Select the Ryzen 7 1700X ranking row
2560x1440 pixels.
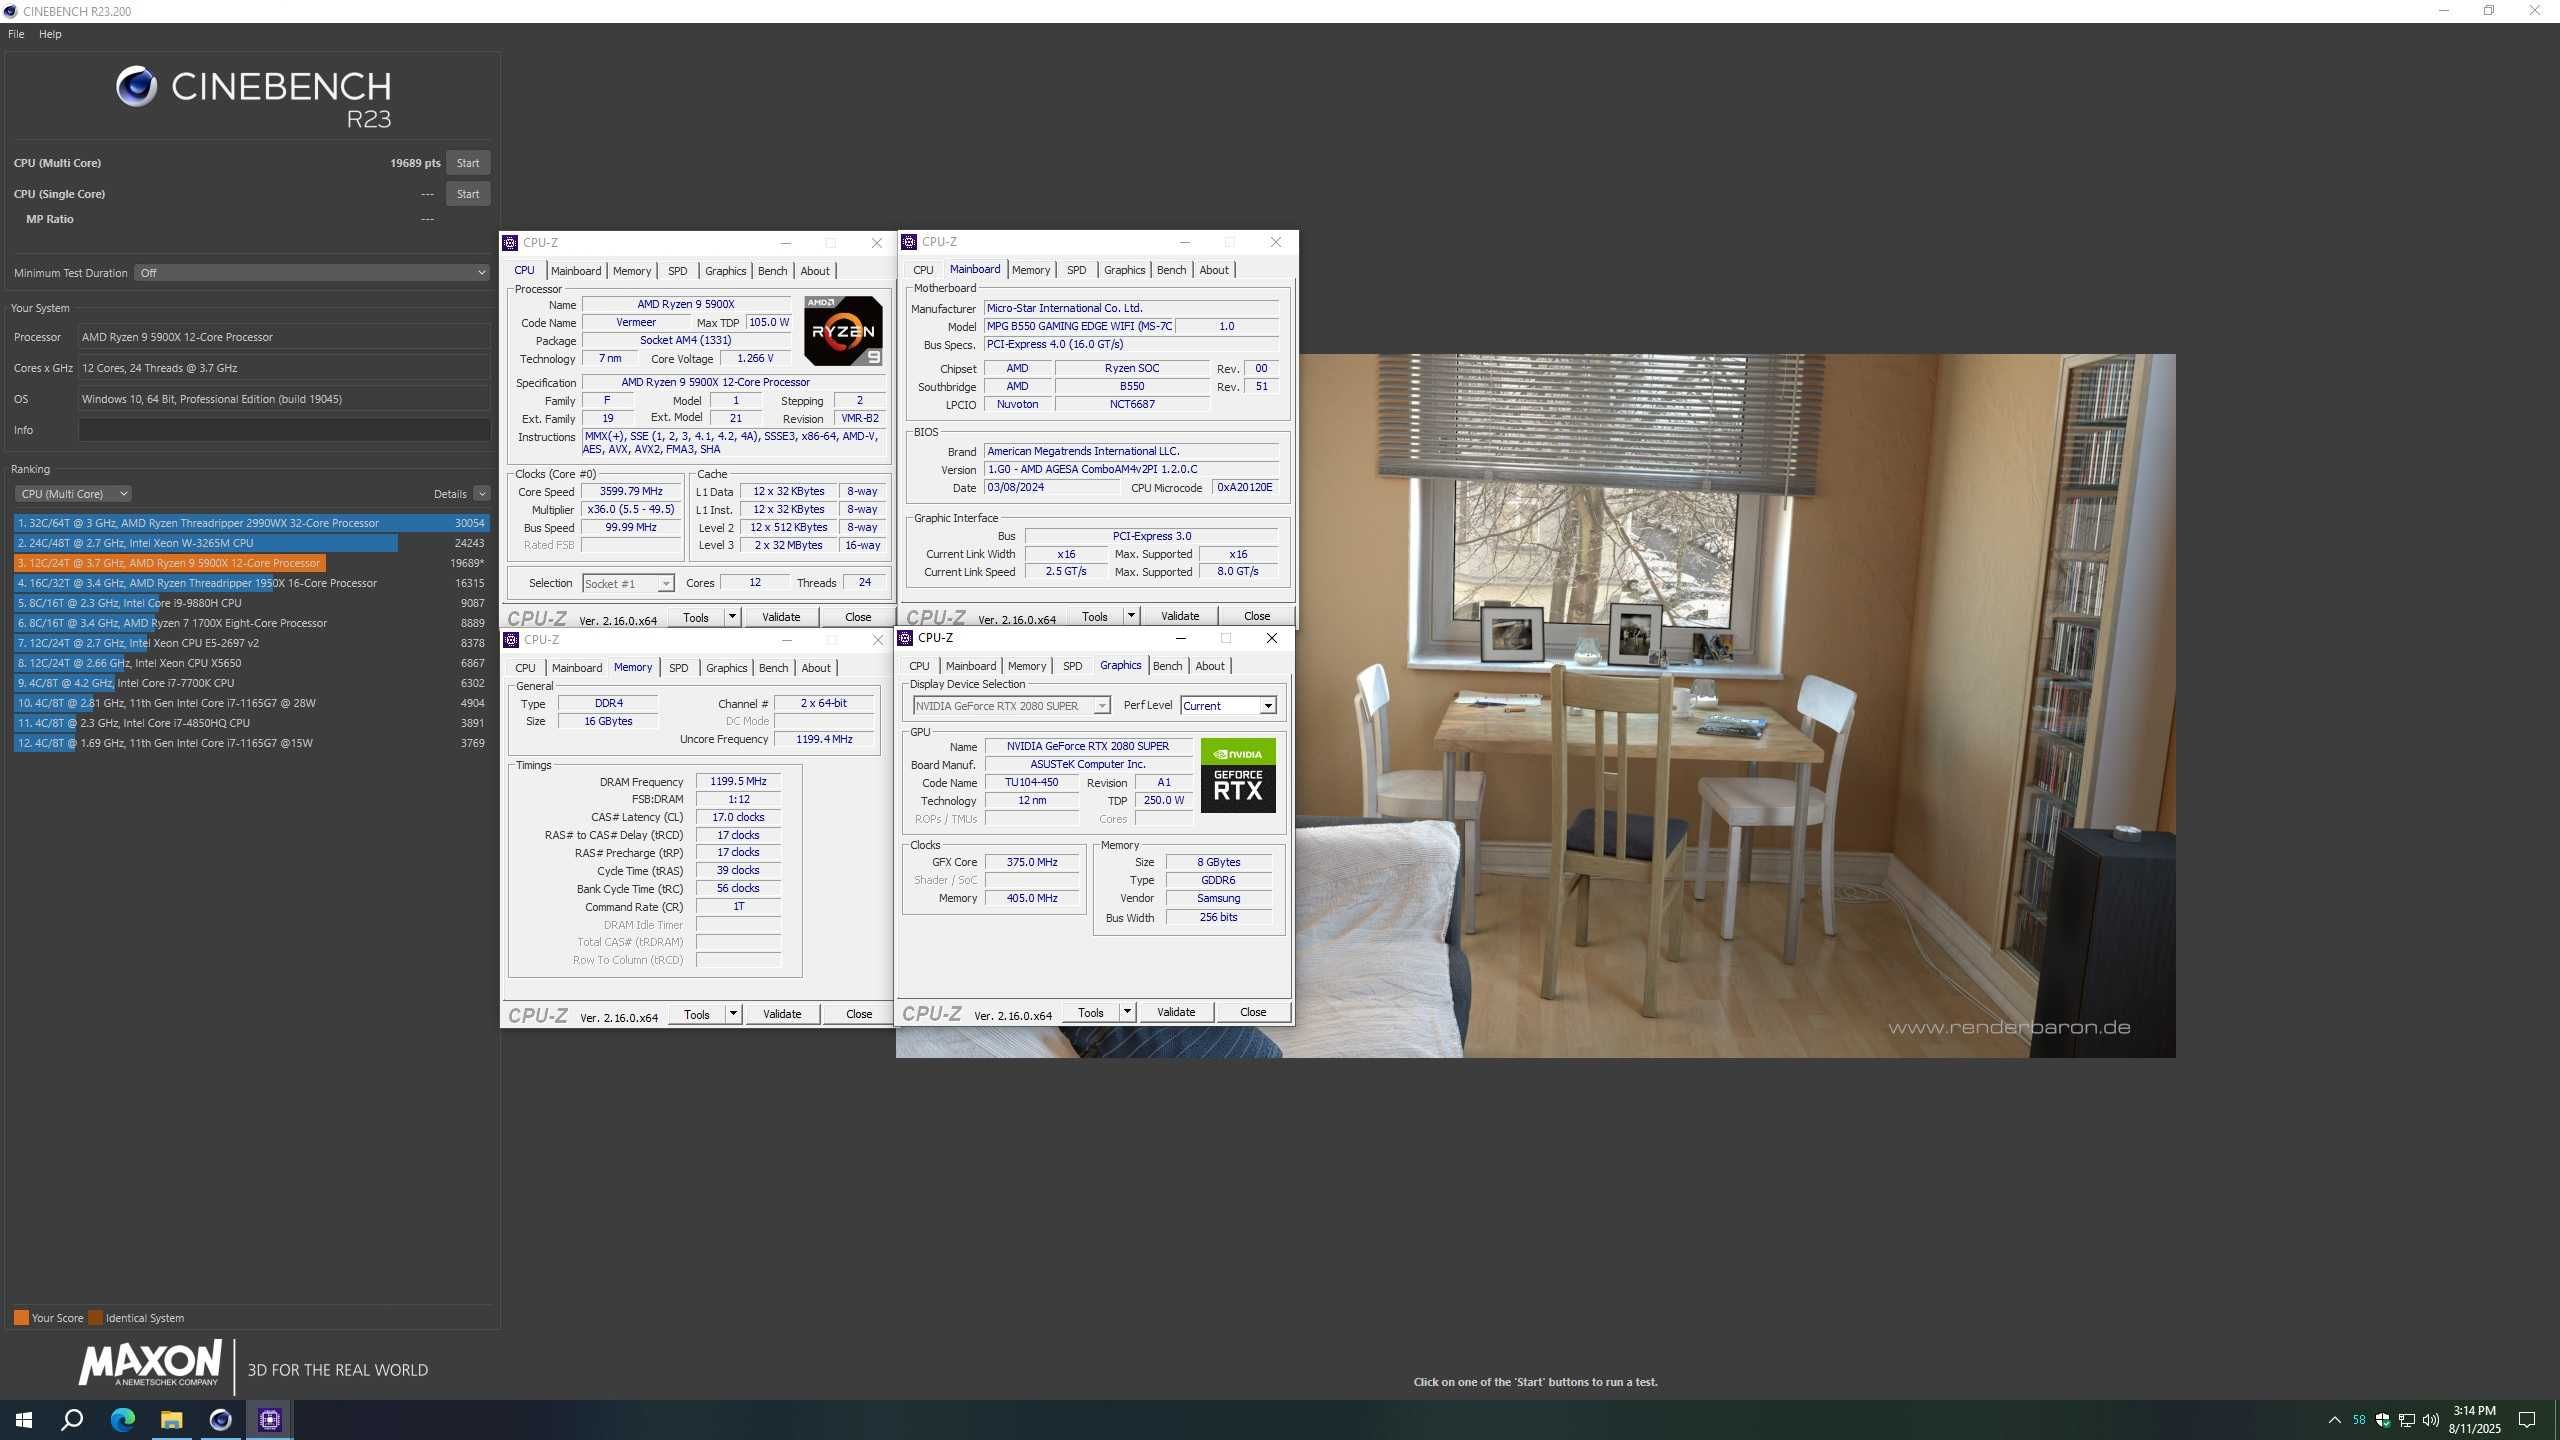[x=250, y=623]
